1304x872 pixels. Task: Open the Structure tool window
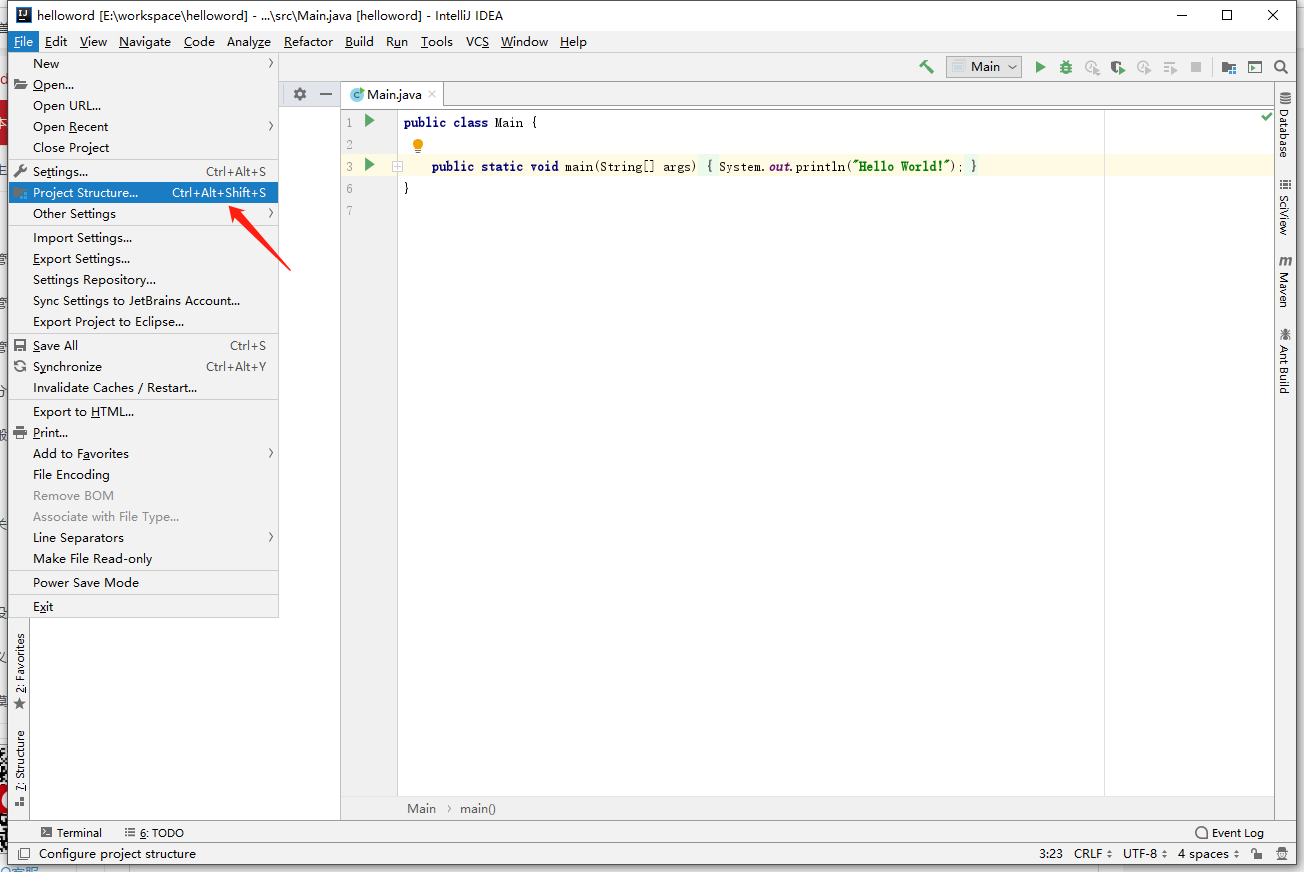point(19,768)
